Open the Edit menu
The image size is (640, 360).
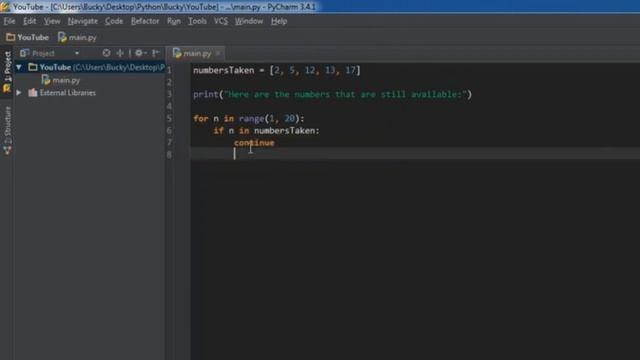pos(29,21)
